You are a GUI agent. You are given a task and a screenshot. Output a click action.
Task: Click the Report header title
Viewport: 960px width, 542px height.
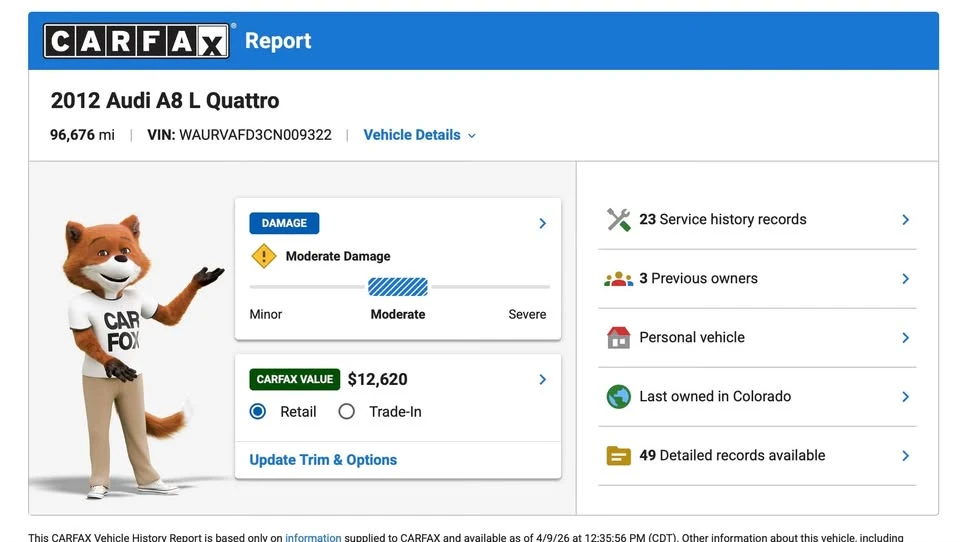click(278, 41)
